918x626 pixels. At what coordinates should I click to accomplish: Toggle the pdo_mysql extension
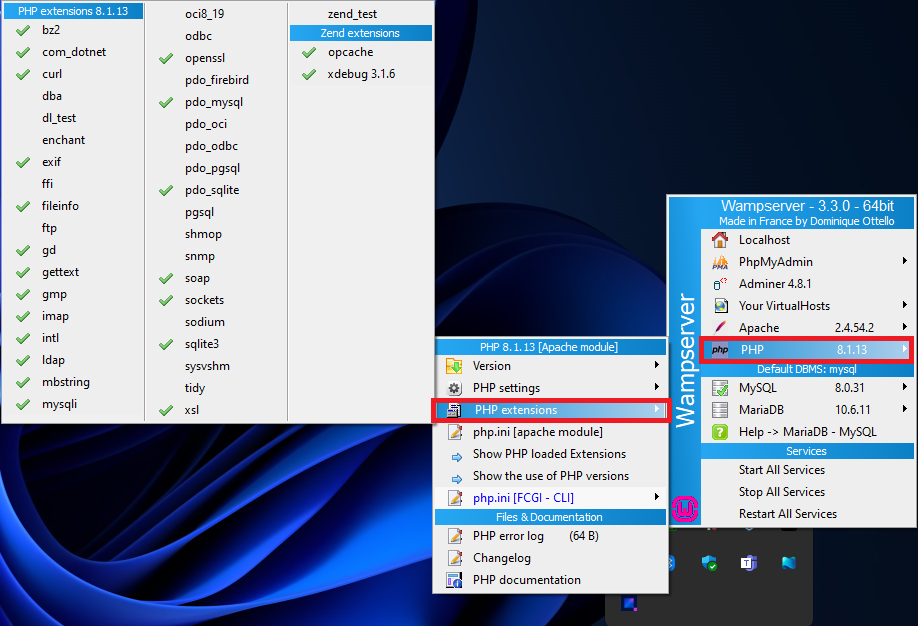click(x=216, y=102)
